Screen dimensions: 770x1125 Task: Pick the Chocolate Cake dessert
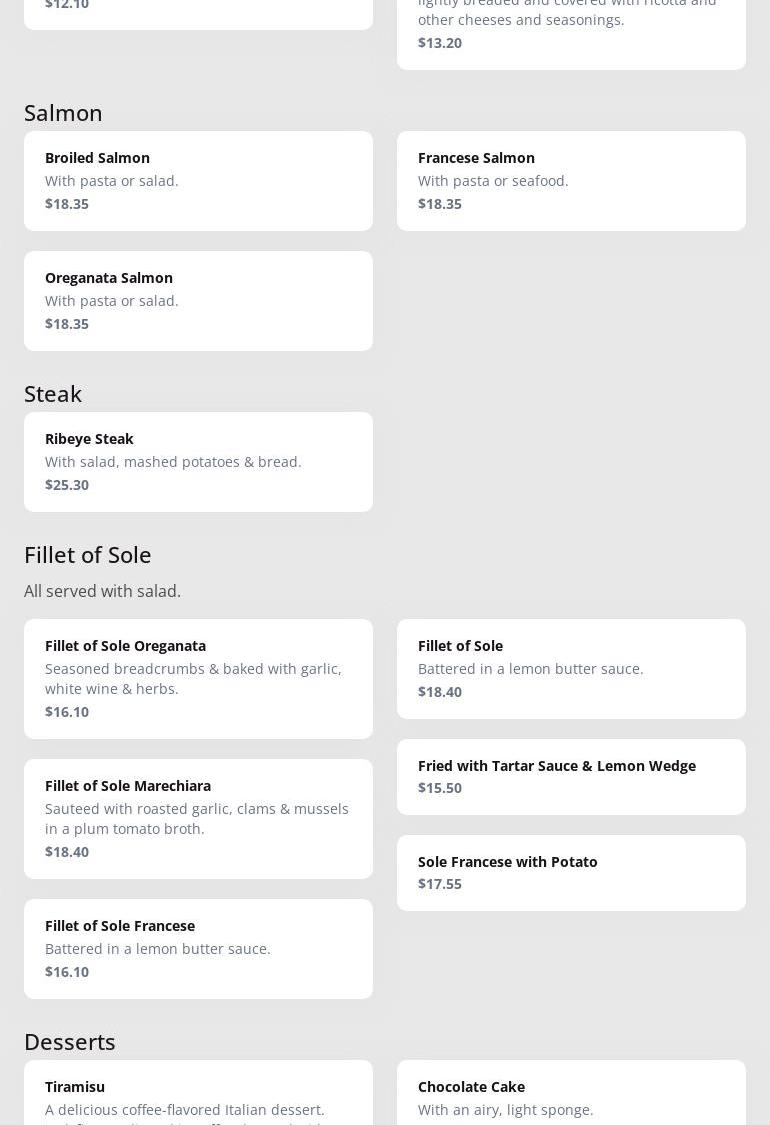coord(571,1094)
